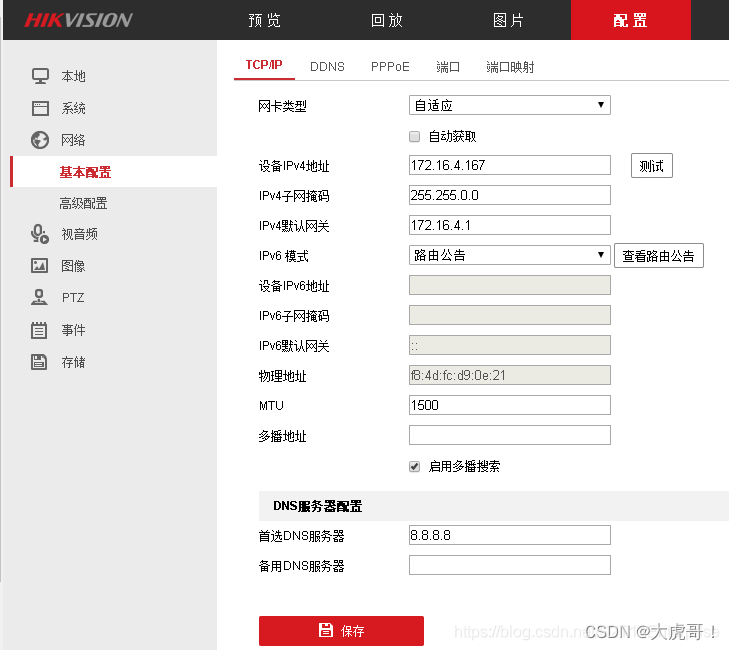The image size is (729, 650).
Task: Open the IPv6 模式 dropdown showing 路由公告
Action: [510, 255]
